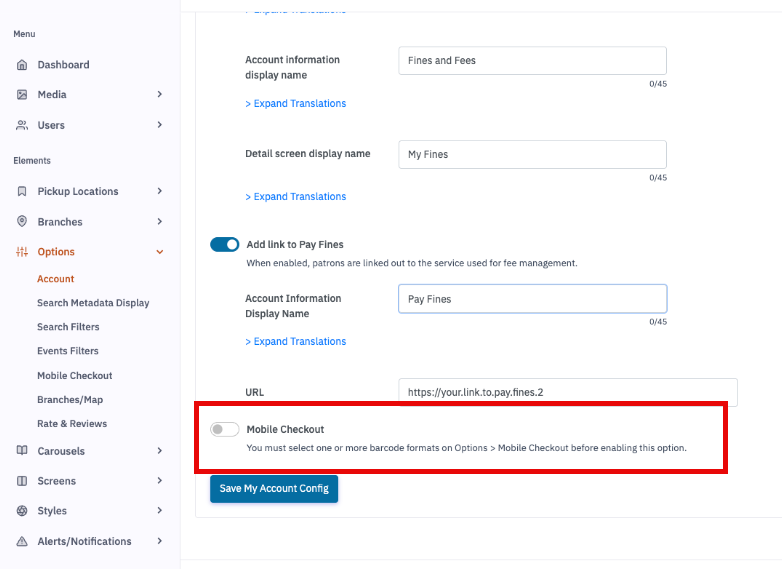Click the URL input field
The height and width of the screenshot is (569, 782).
point(567,393)
